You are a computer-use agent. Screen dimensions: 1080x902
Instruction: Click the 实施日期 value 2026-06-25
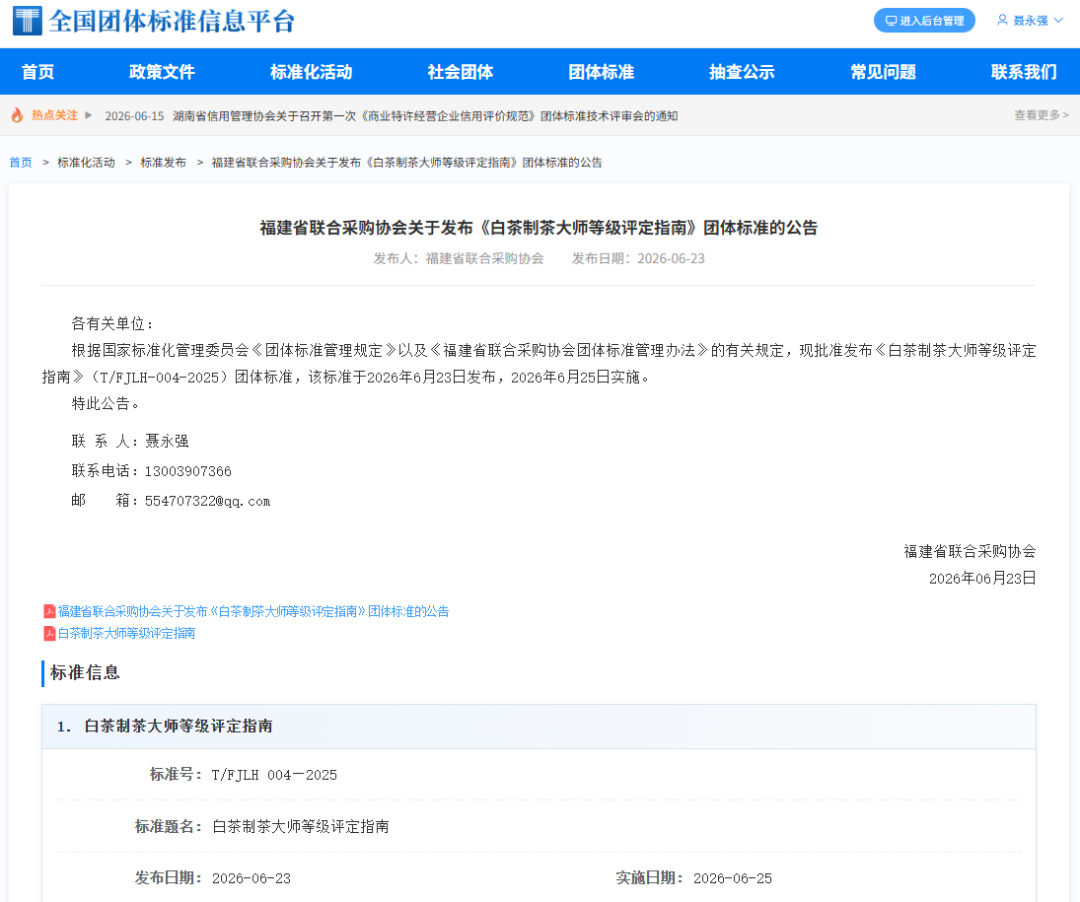point(732,879)
